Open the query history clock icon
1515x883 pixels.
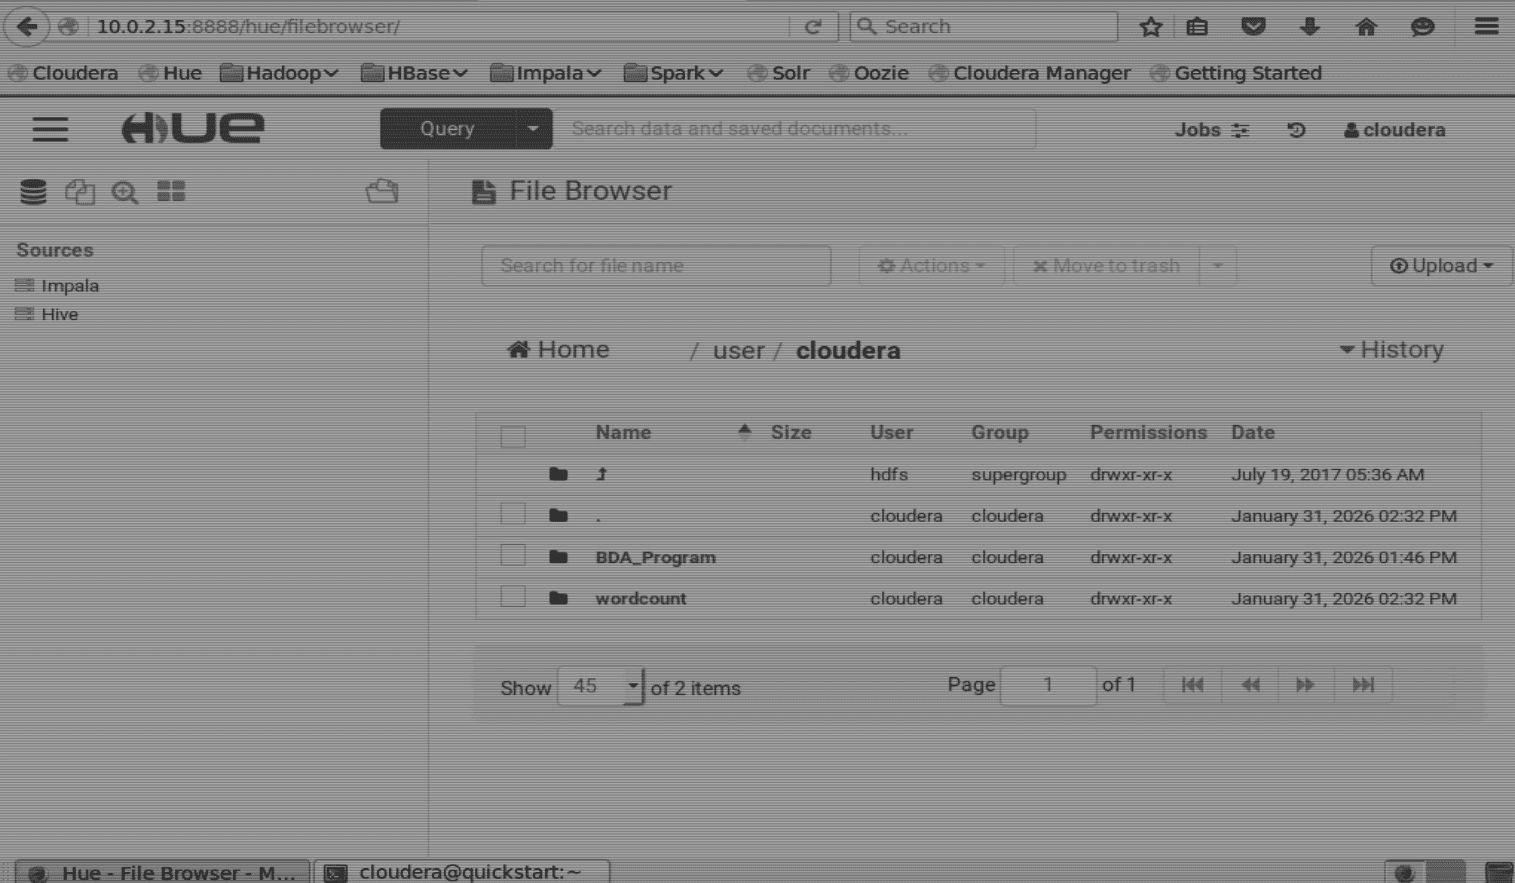1296,130
